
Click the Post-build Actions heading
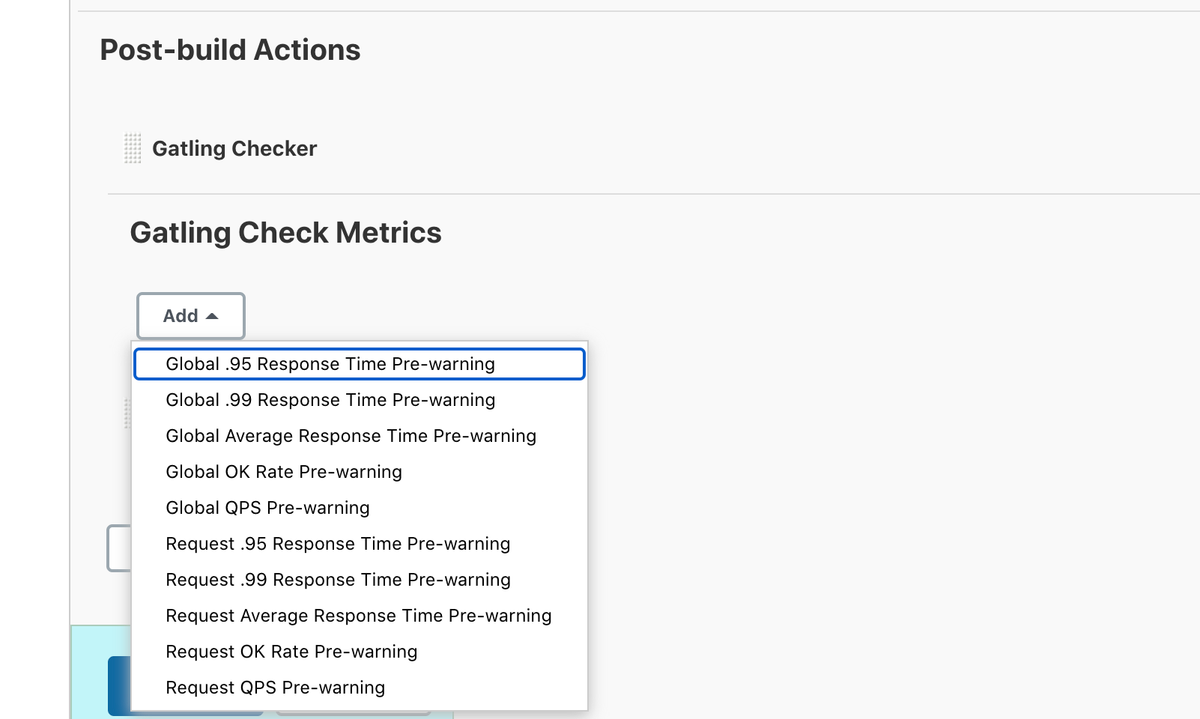pos(230,50)
